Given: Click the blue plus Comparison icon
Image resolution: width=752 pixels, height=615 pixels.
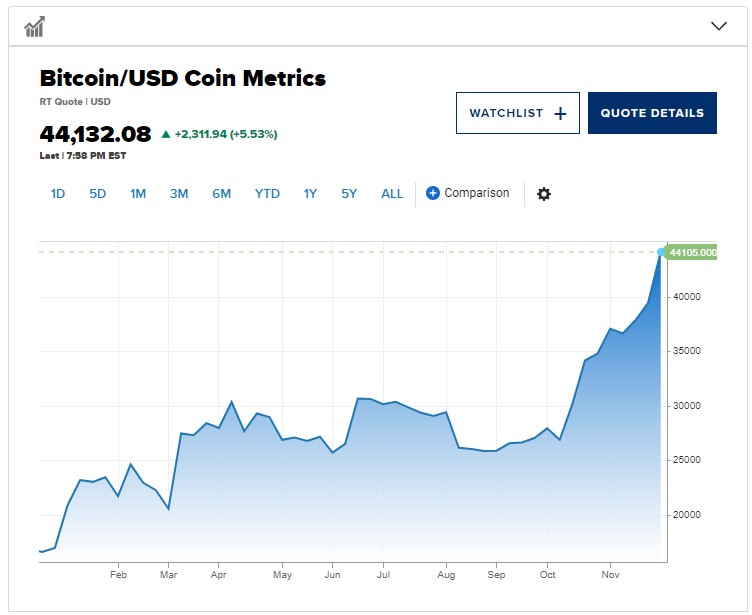Looking at the screenshot, I should 432,193.
